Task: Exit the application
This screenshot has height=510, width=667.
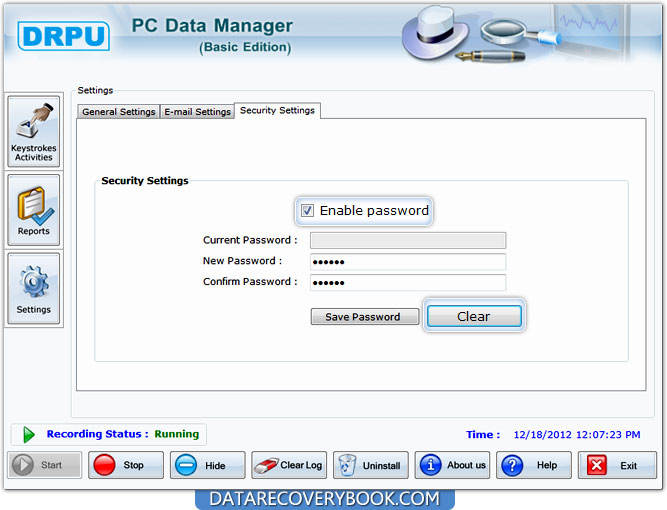Action: pyautogui.click(x=617, y=465)
